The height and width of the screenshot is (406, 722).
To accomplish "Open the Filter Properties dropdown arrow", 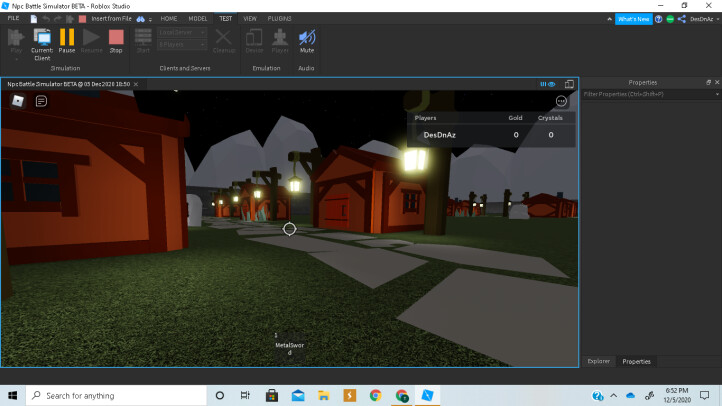I will [x=717, y=94].
